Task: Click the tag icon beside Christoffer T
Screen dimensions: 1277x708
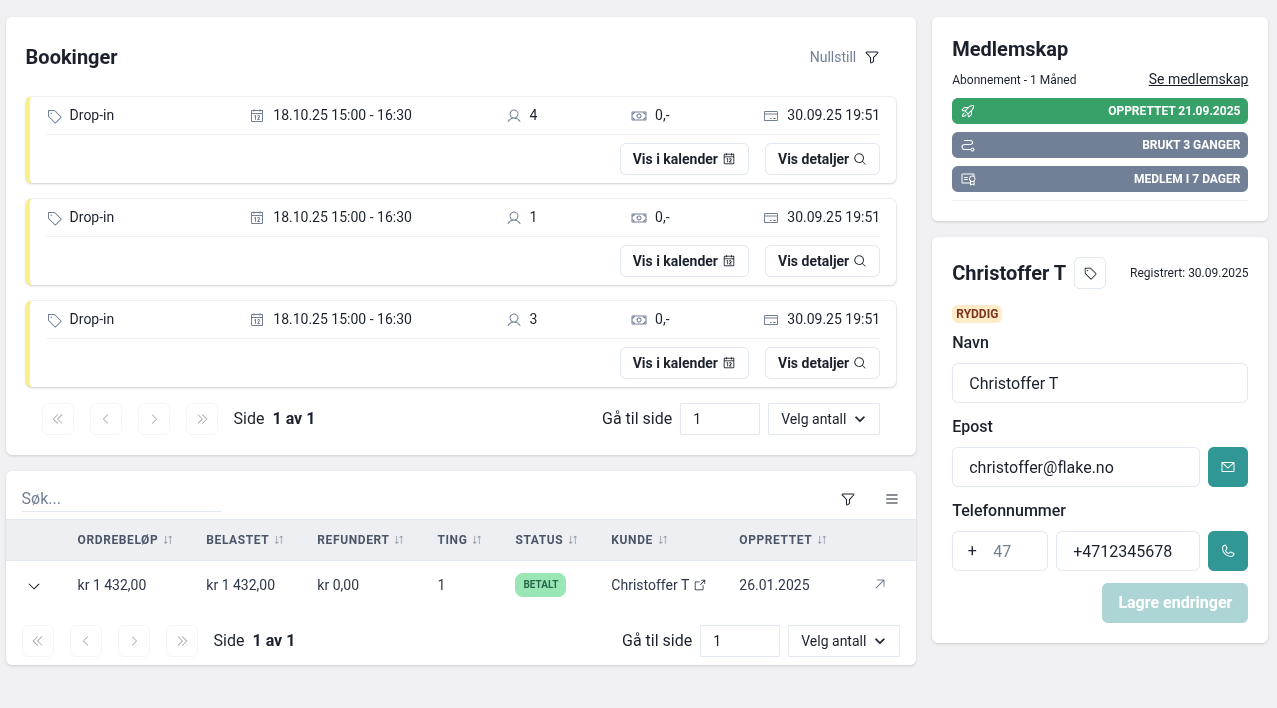Action: tap(1089, 273)
